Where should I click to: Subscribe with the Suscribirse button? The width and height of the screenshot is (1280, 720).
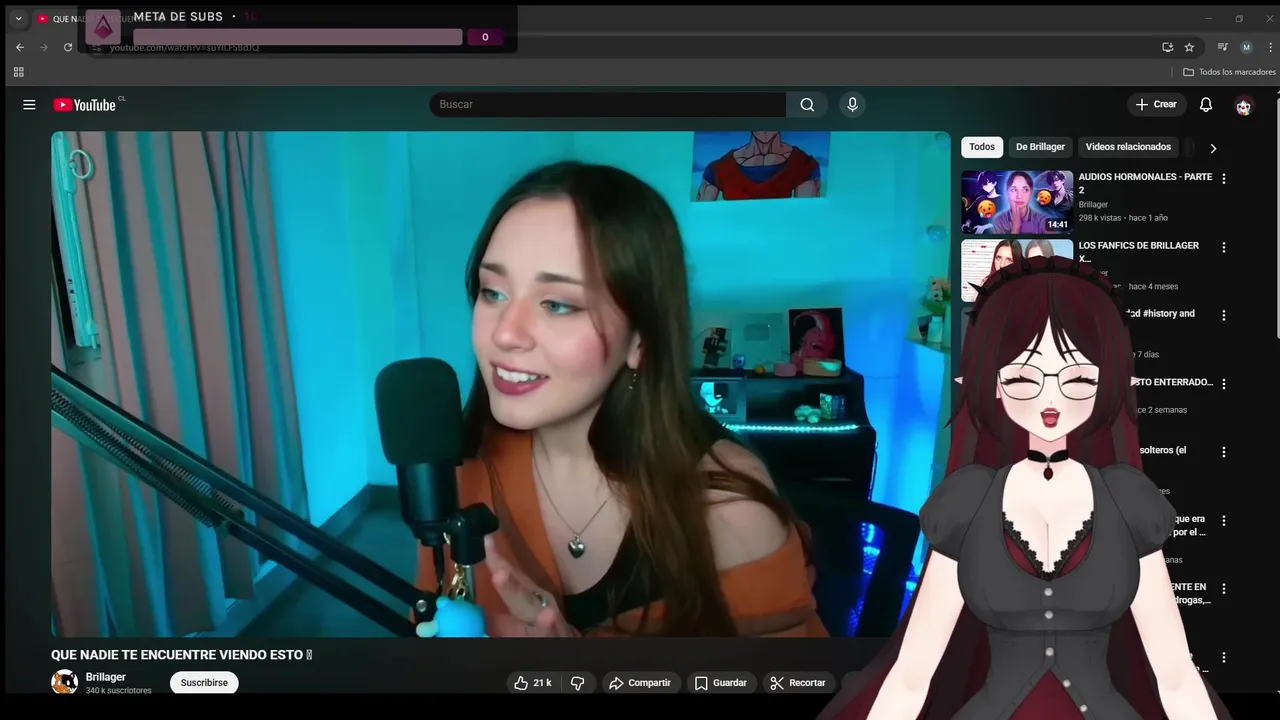click(x=204, y=683)
